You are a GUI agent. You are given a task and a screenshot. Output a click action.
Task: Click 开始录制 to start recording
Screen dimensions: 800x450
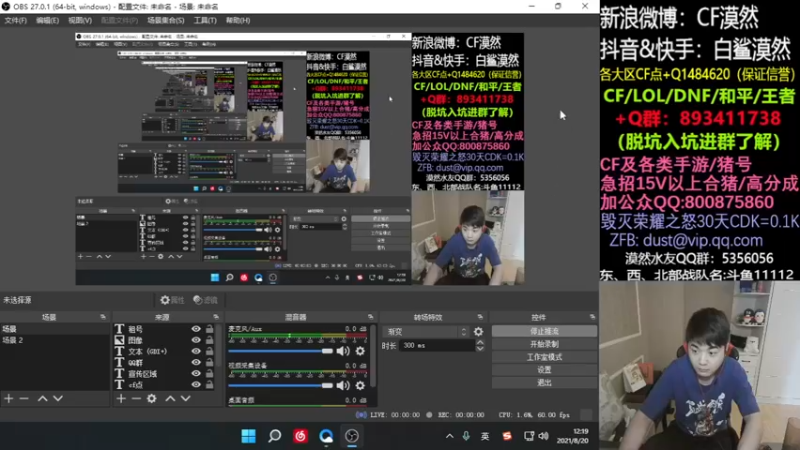tap(544, 344)
